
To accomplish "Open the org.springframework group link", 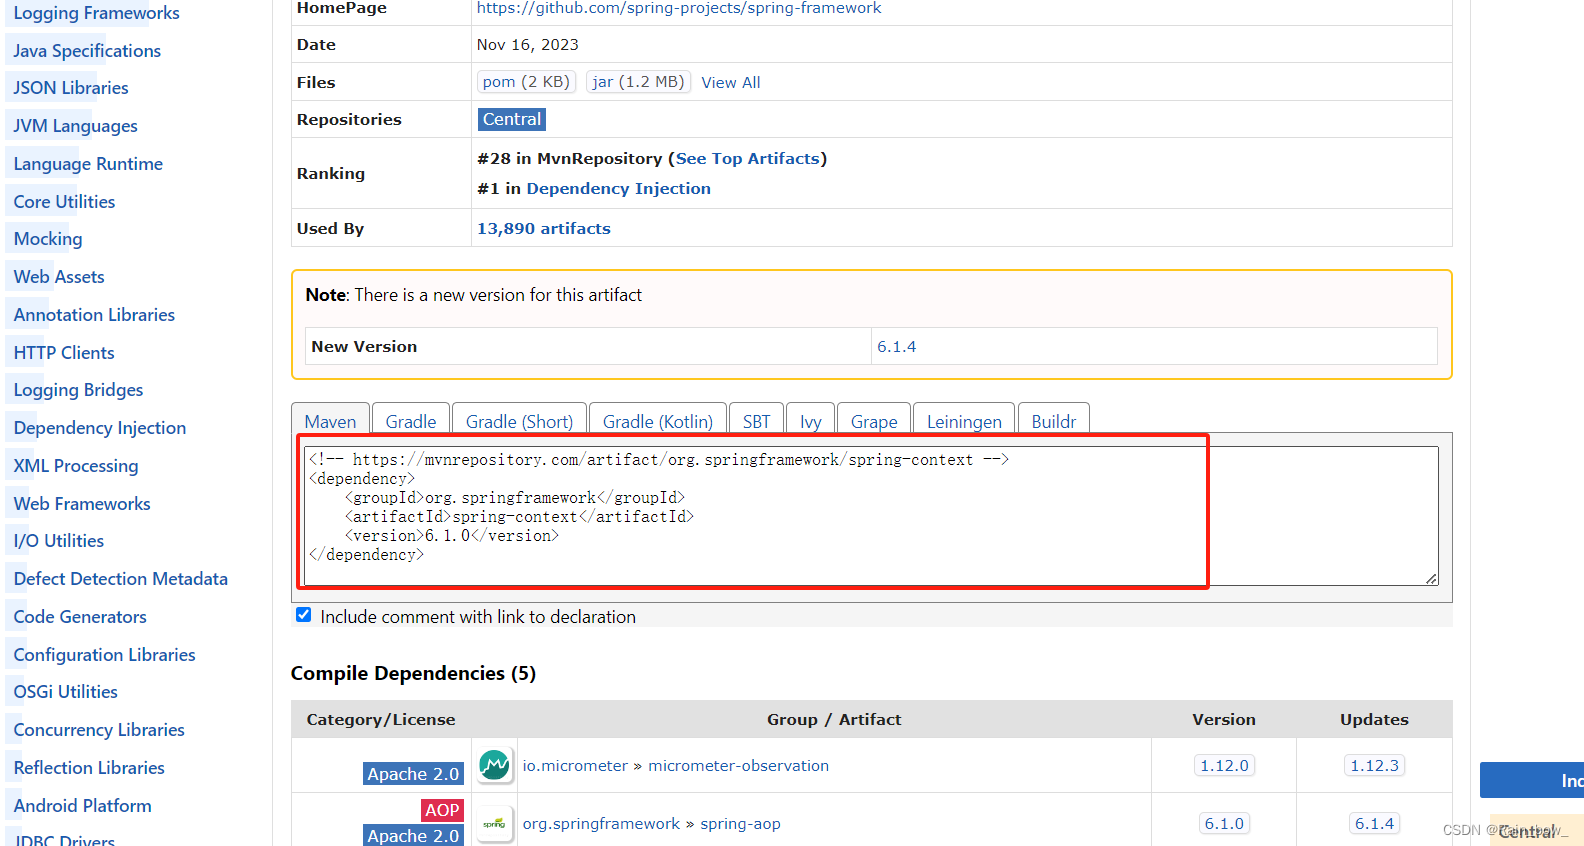I will pyautogui.click(x=601, y=824).
